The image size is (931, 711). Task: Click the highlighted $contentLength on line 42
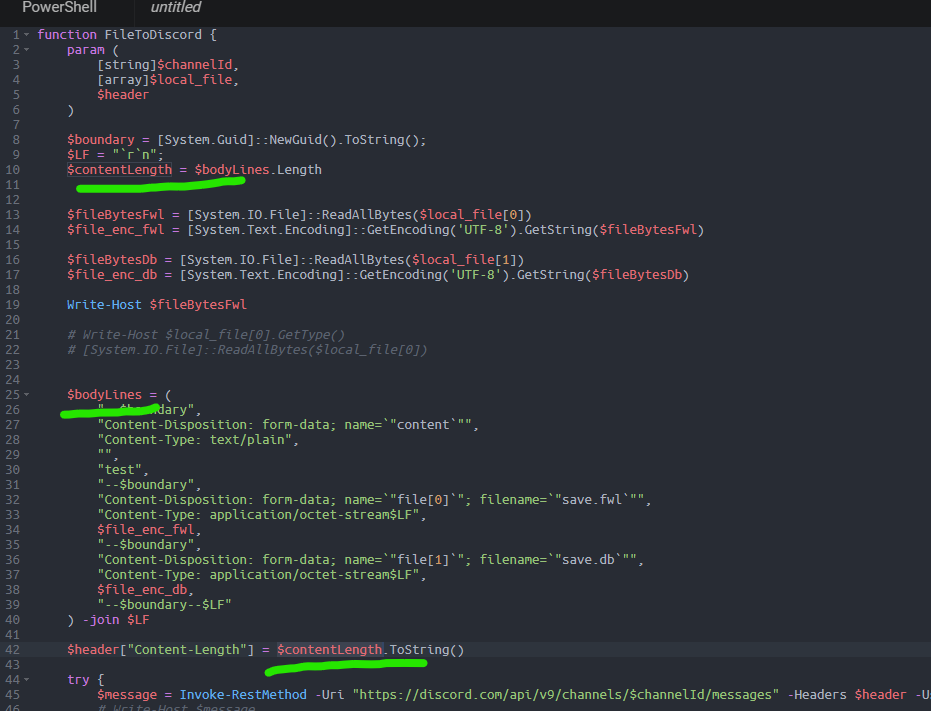tap(330, 650)
